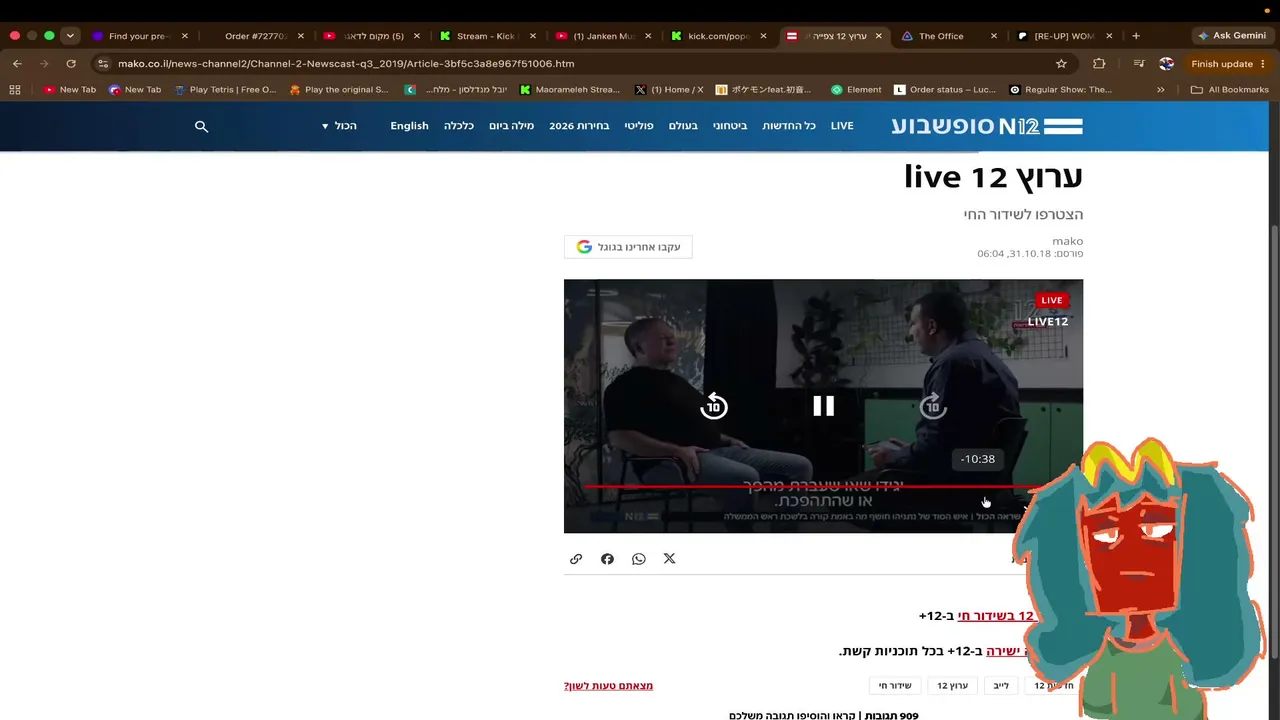Image resolution: width=1280 pixels, height=720 pixels.
Task: Open כל החדשות in the navigation
Action: [x=789, y=126]
